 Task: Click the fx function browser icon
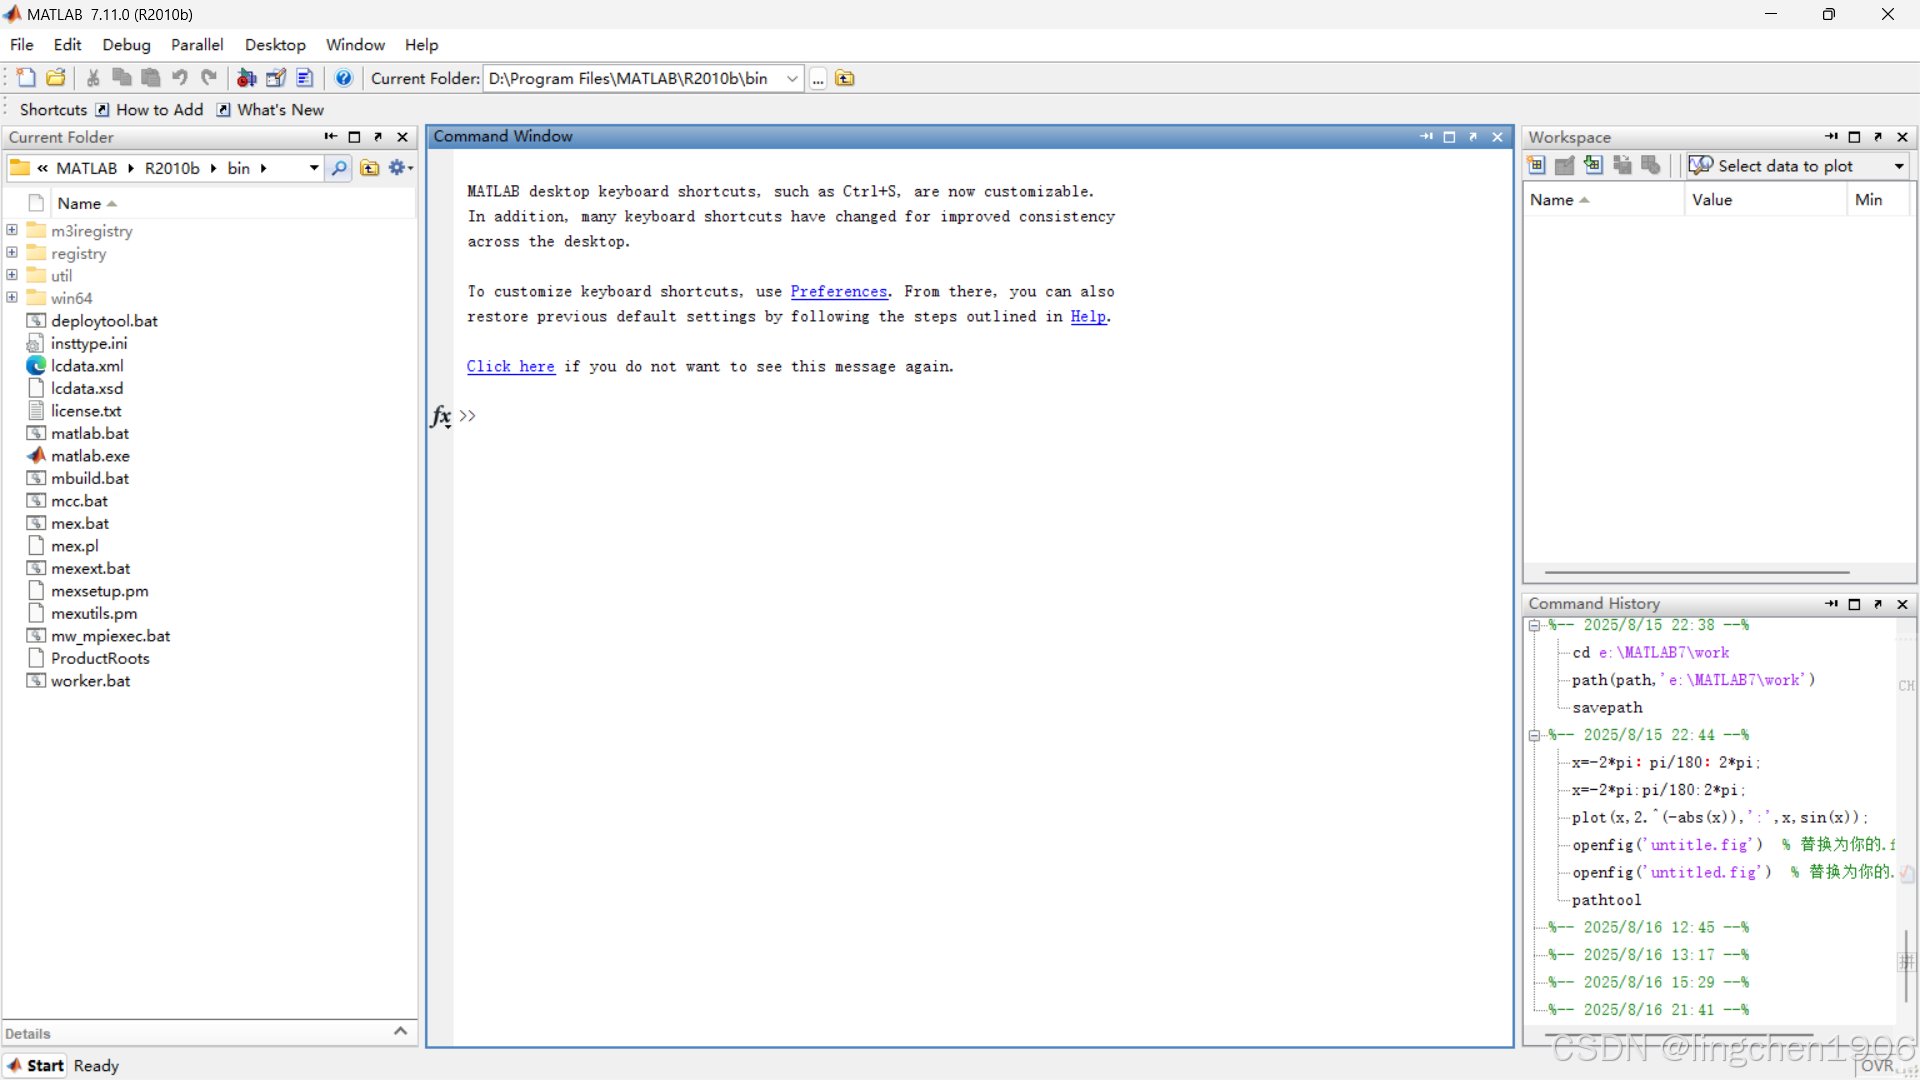441,416
